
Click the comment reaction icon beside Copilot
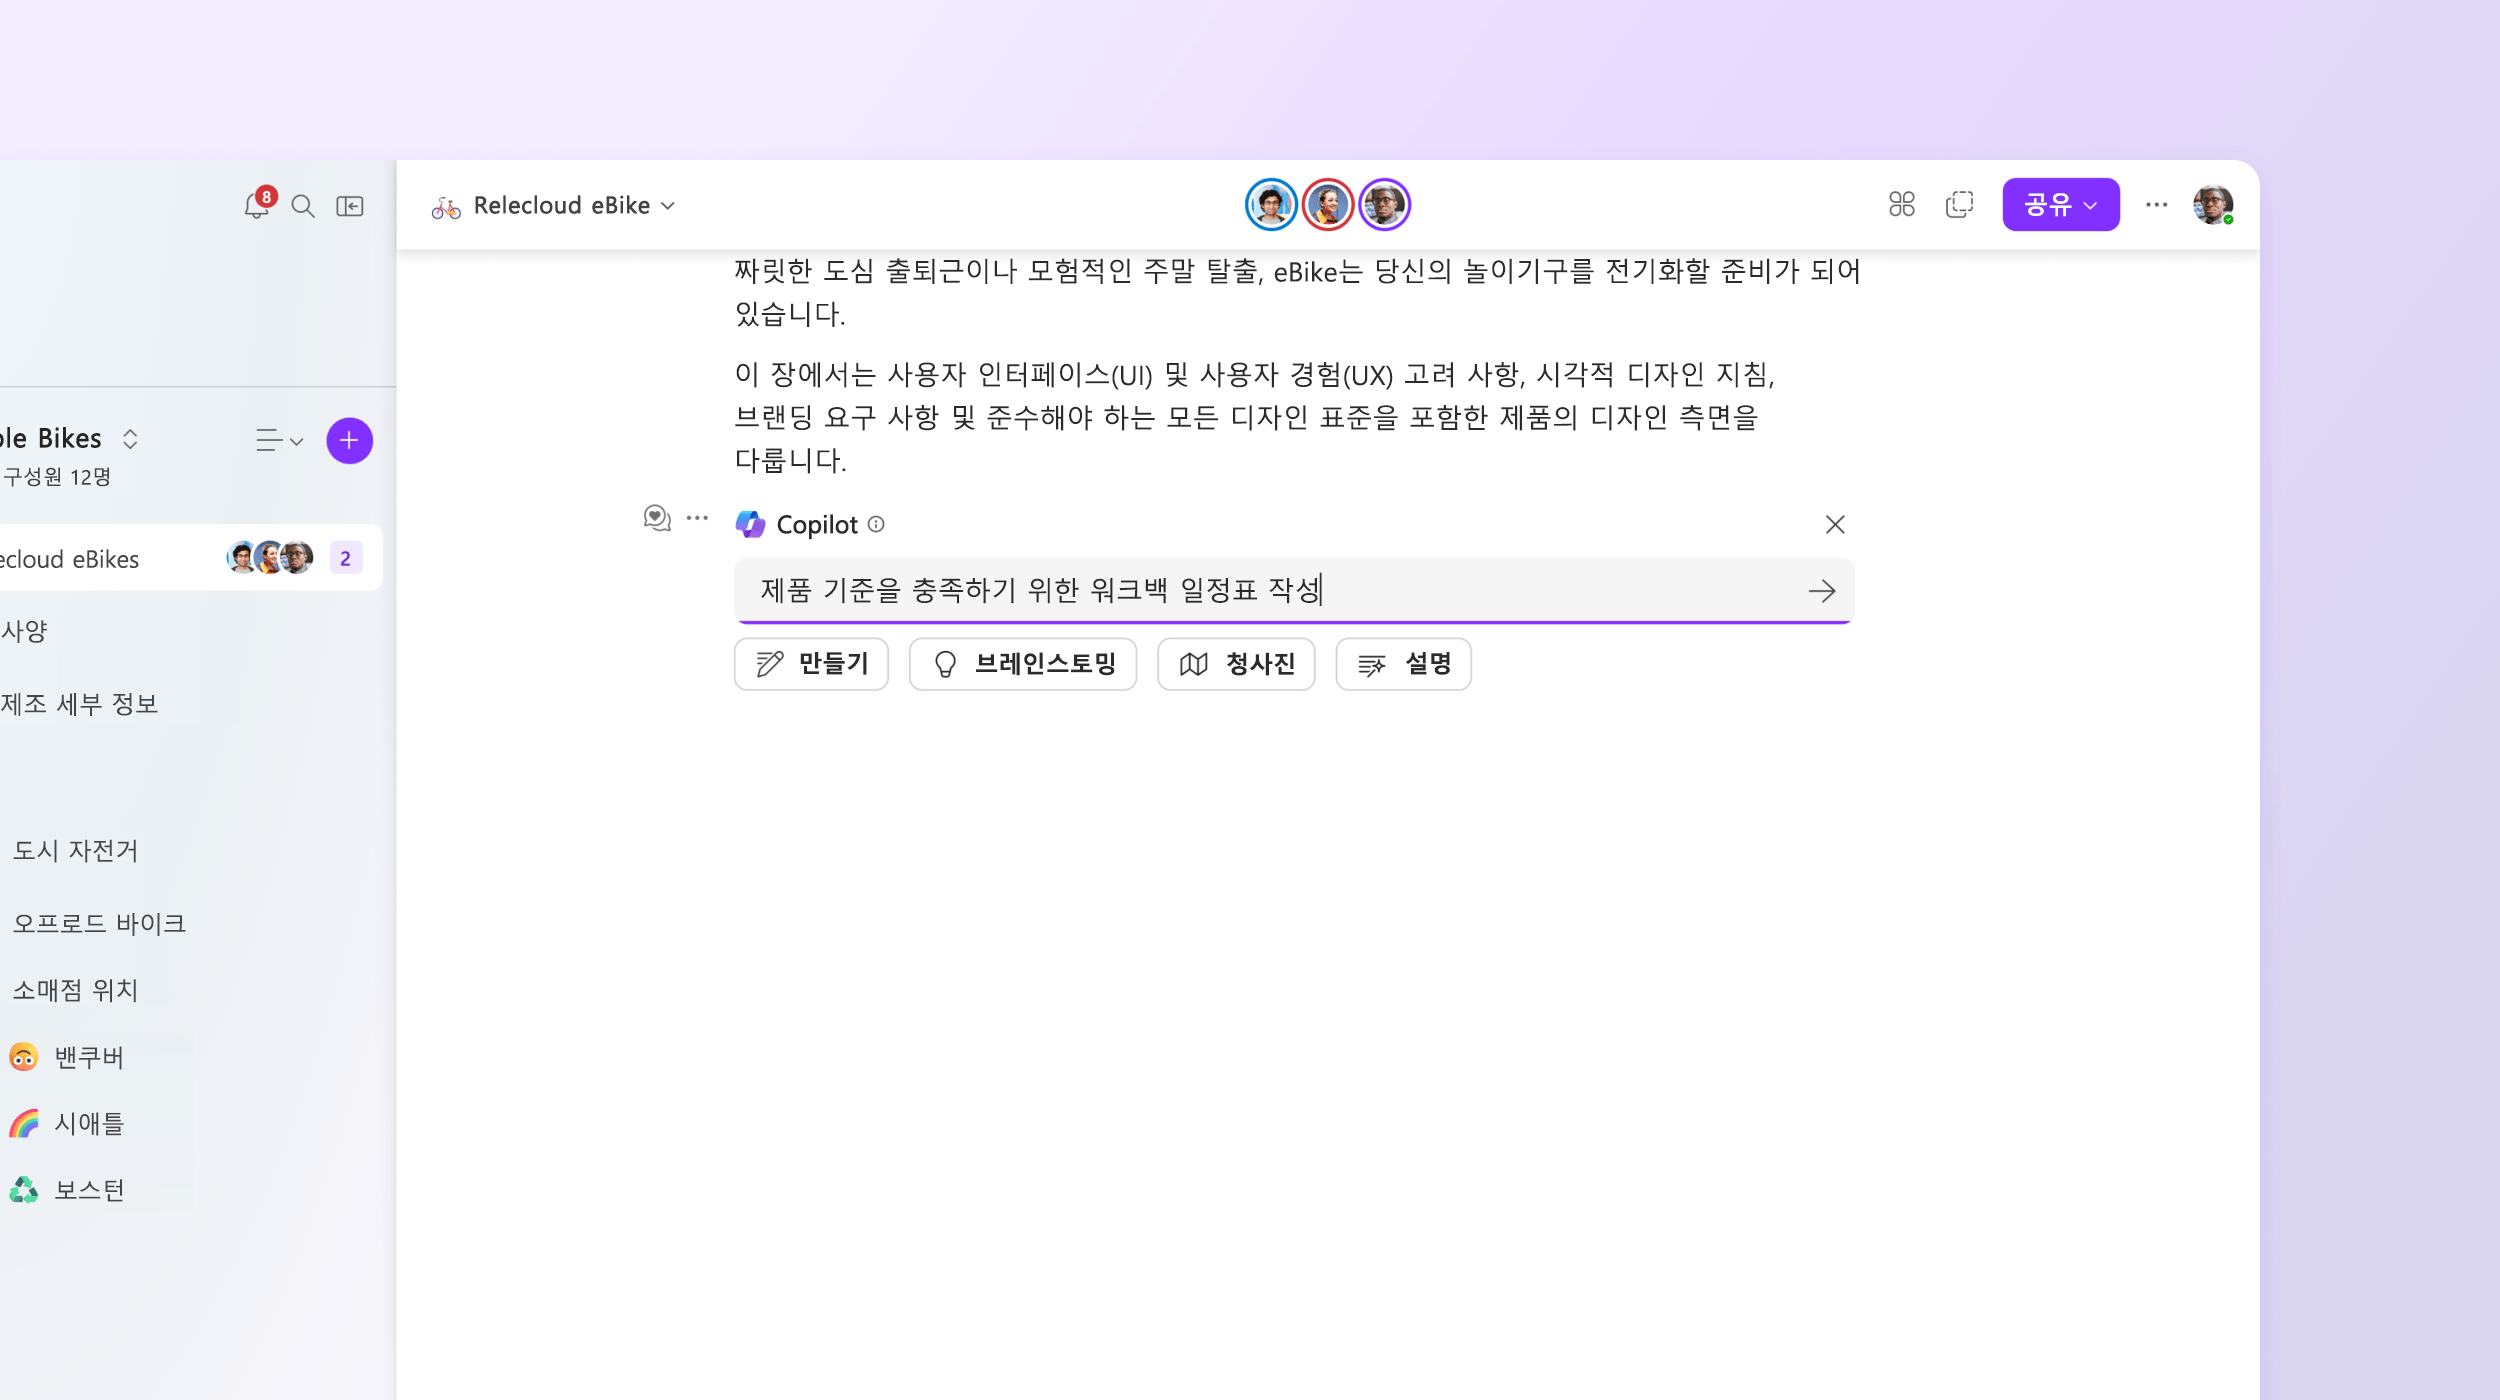(x=656, y=518)
